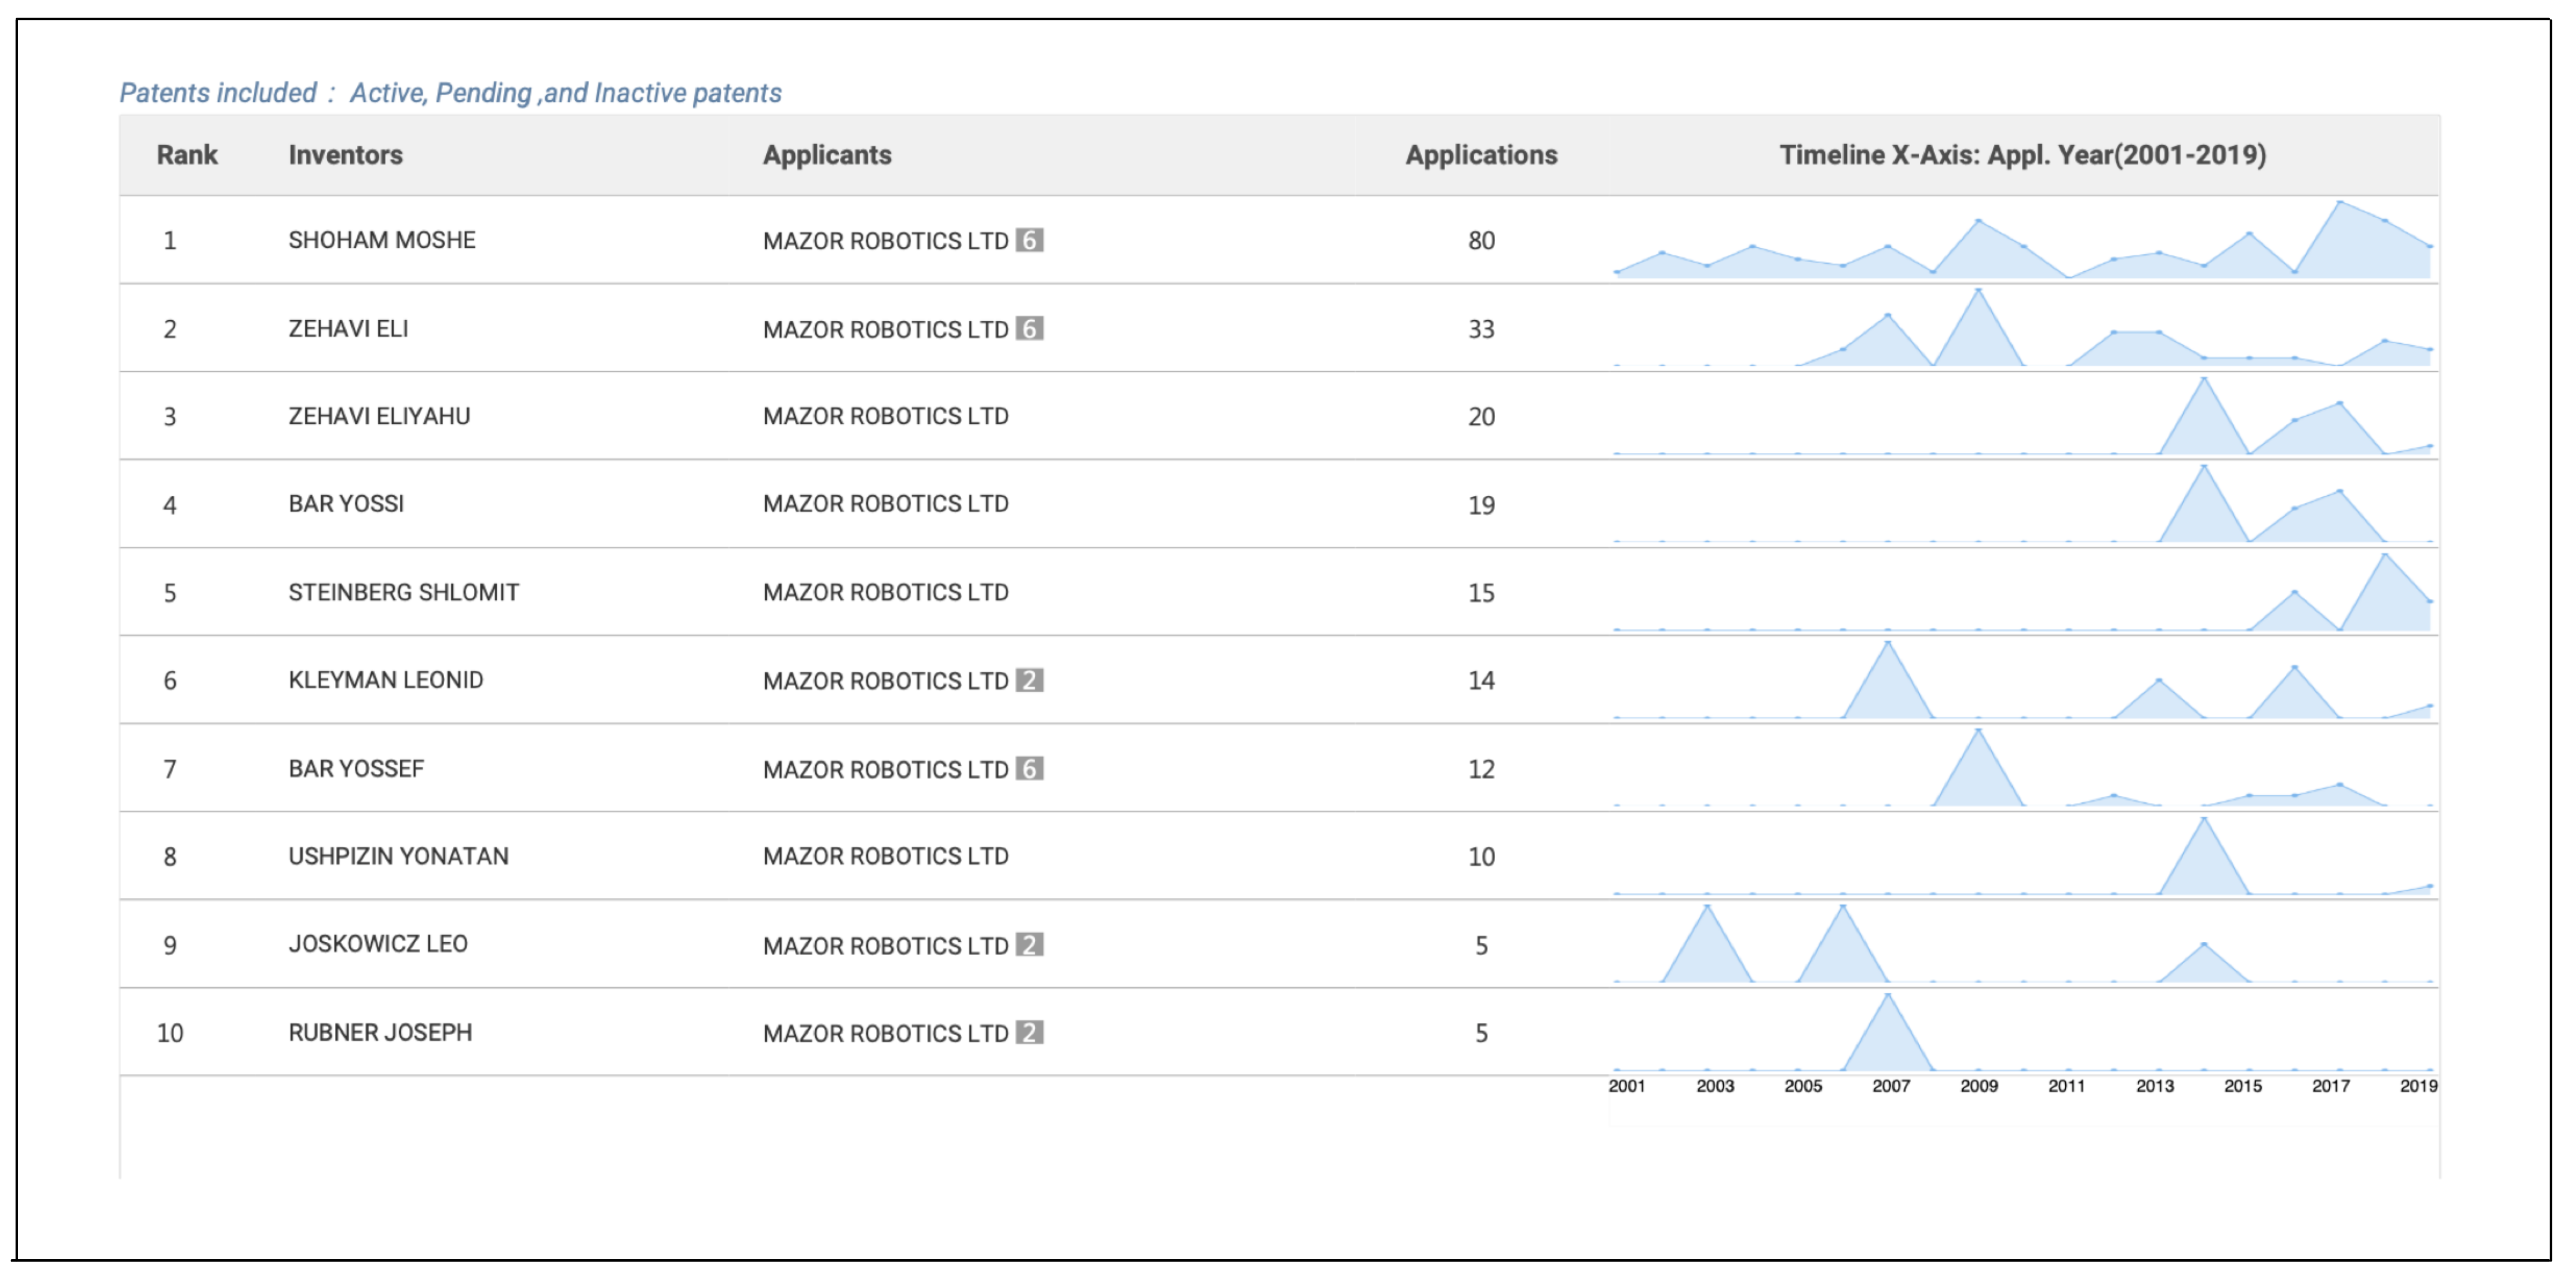Click MAZOR ROBOTICS LTD in STEINBERG SHLOMIT row

click(885, 592)
